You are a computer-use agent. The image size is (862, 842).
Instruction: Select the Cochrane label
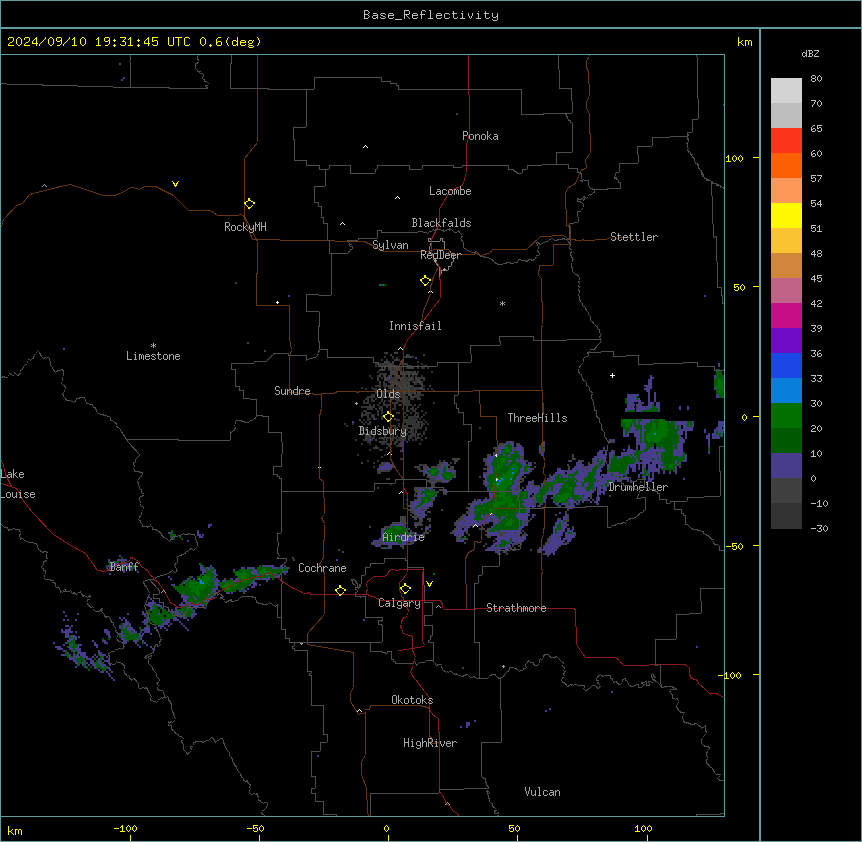pos(322,568)
